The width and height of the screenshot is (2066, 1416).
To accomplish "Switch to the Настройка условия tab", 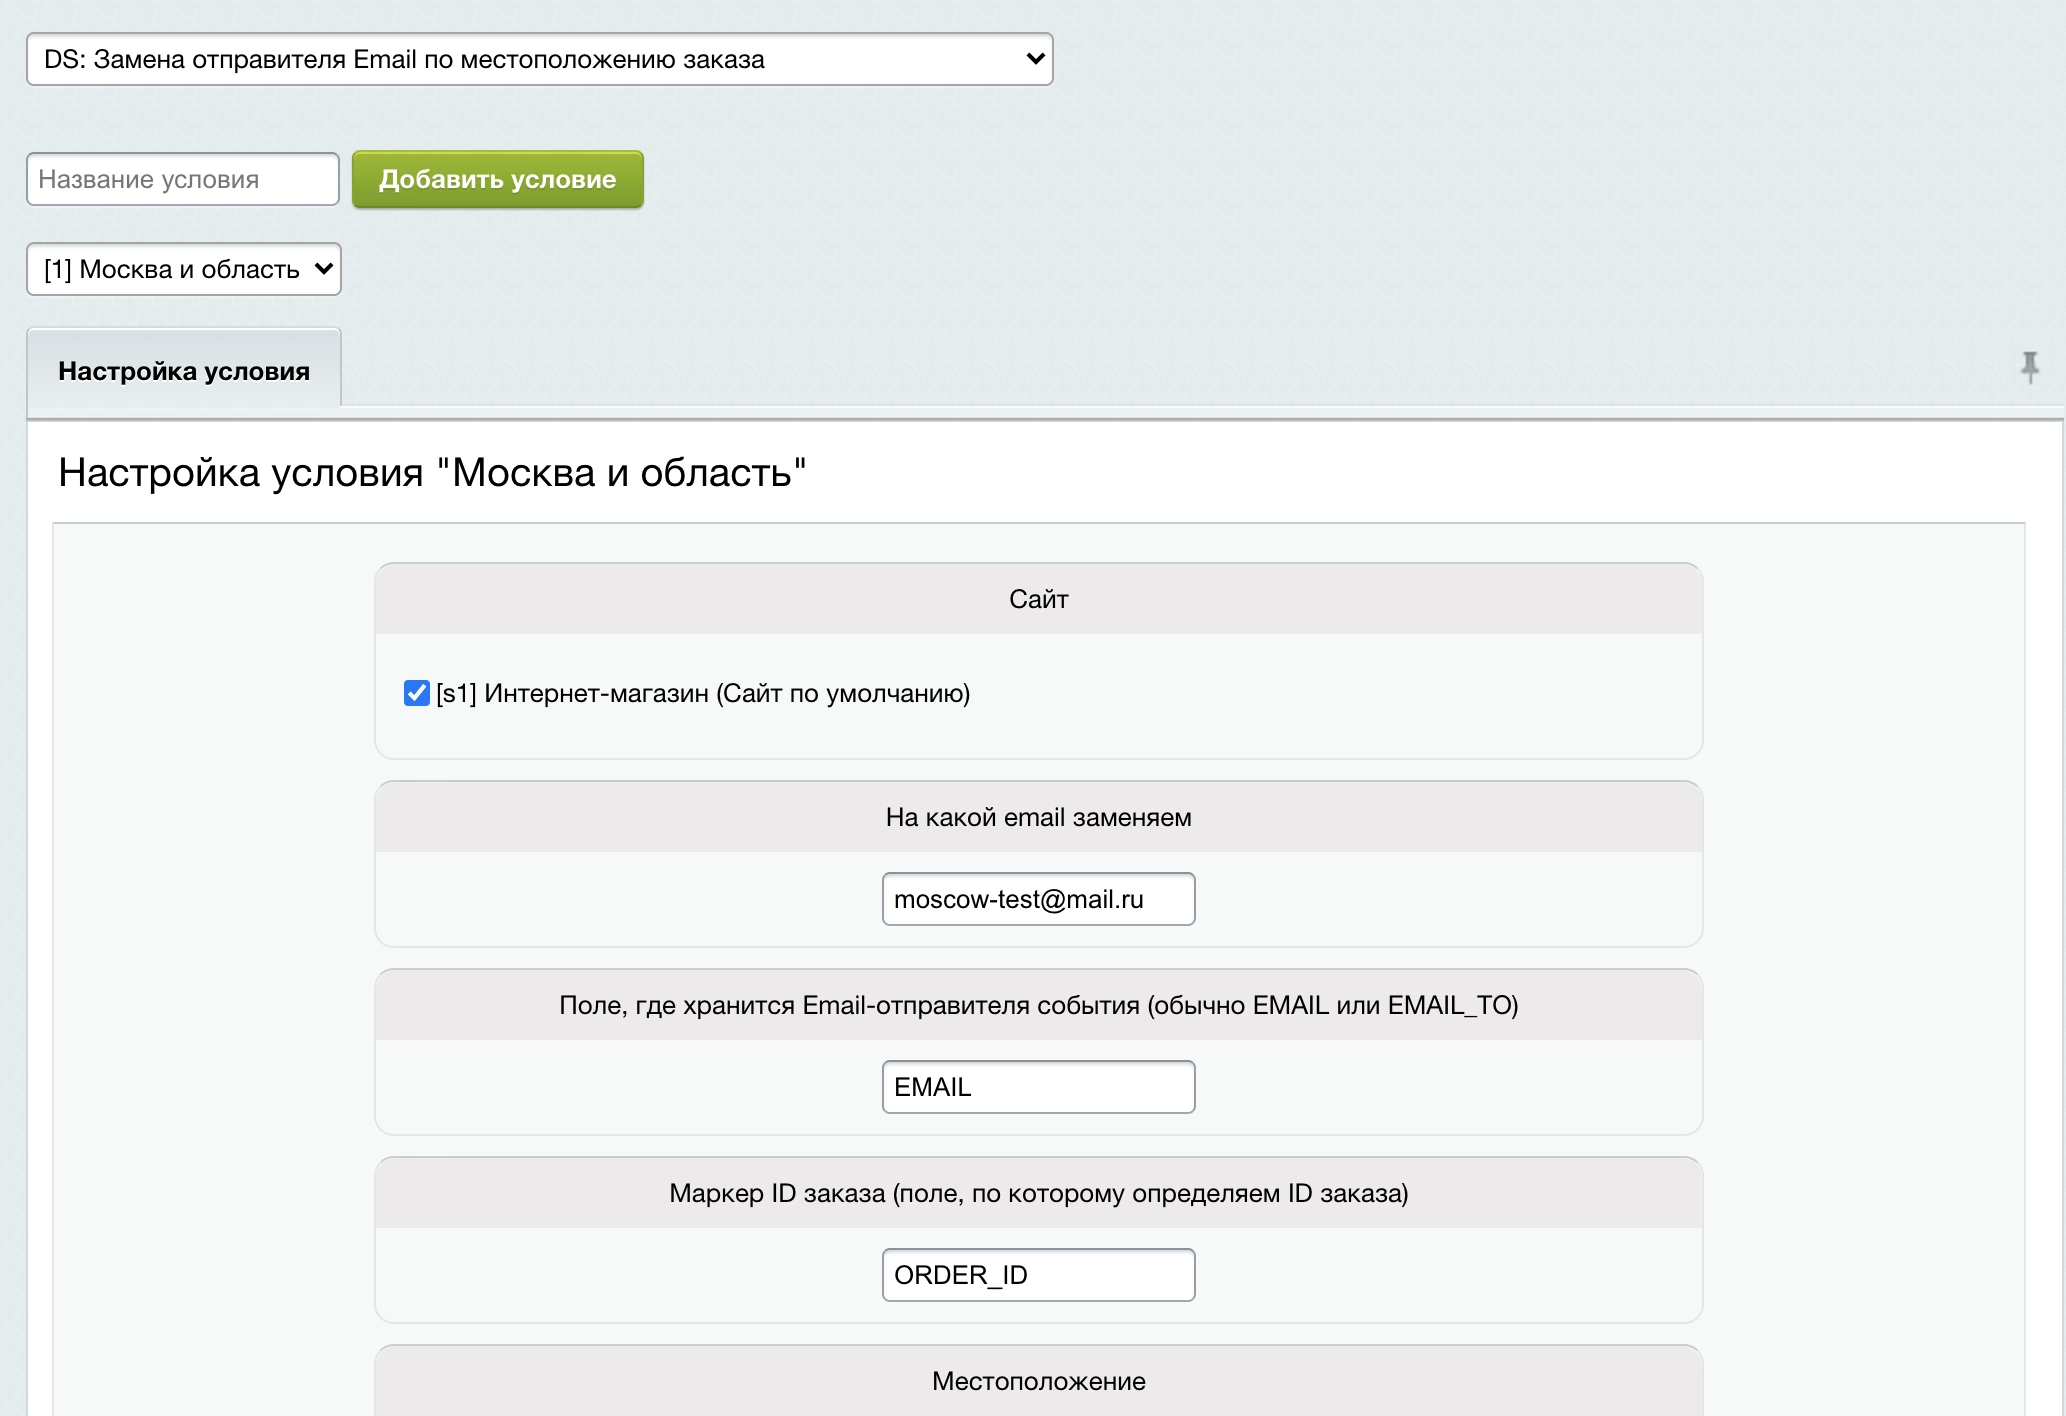I will [x=184, y=371].
